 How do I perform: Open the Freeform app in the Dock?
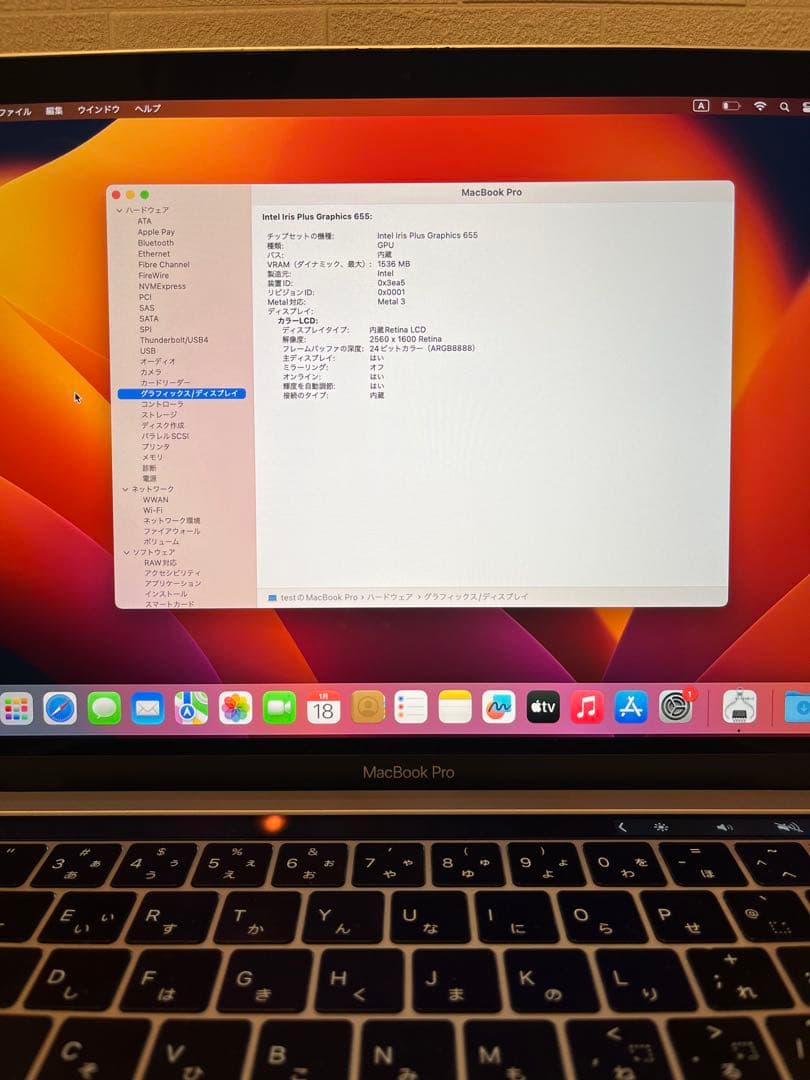499,709
